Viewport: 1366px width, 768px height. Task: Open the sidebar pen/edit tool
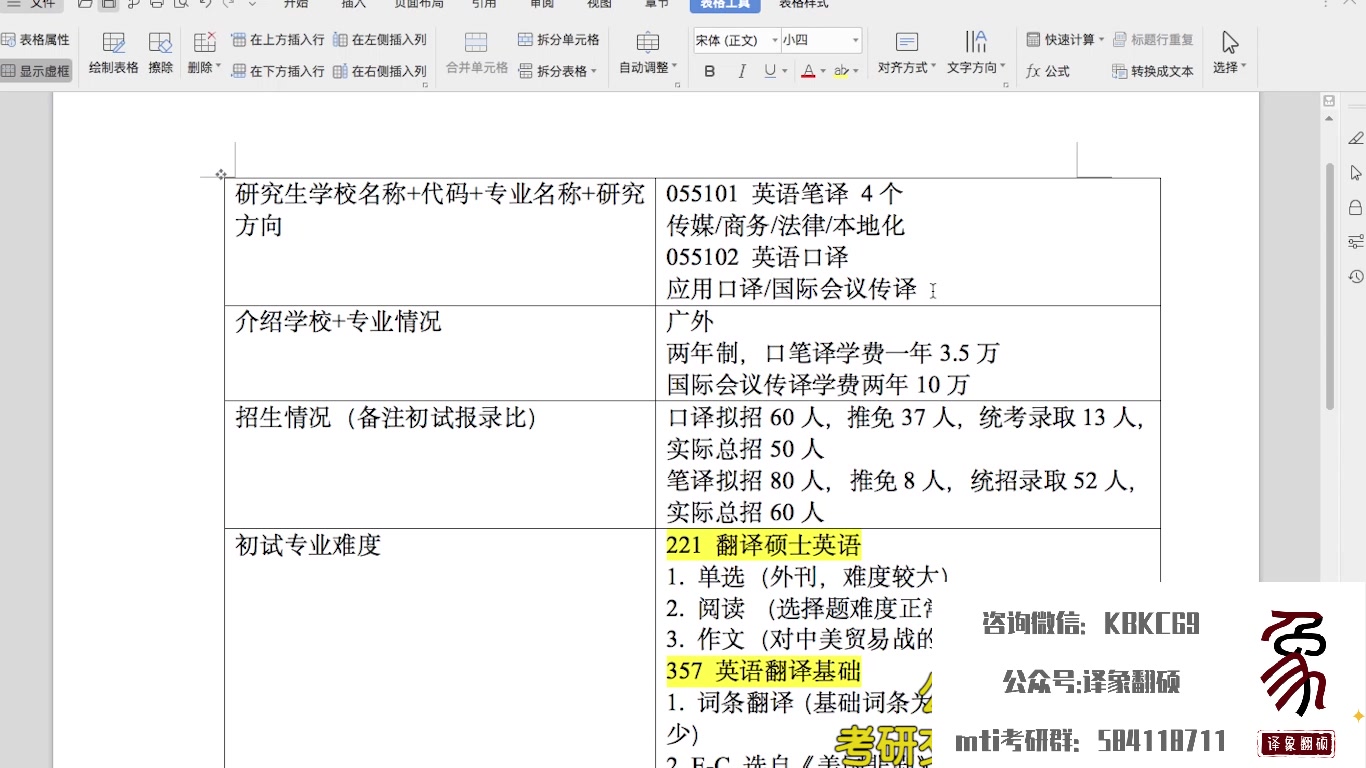tap(1355, 138)
